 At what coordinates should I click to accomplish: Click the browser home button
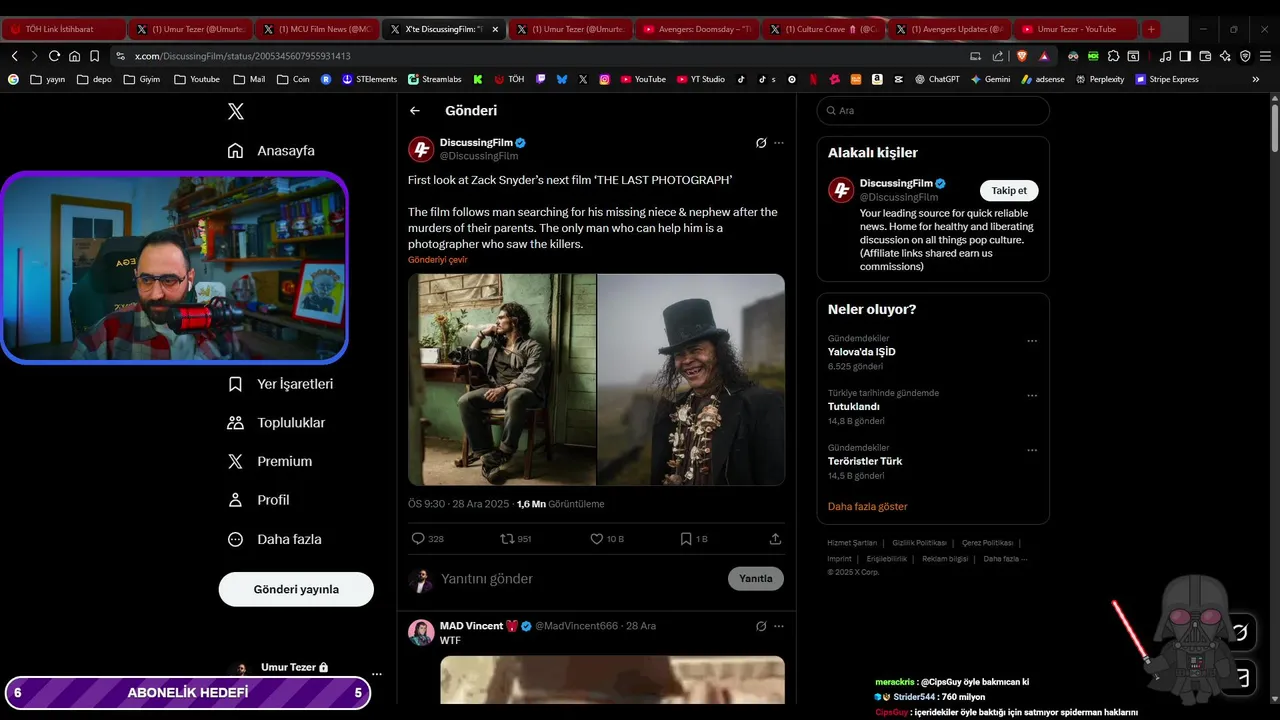74,56
